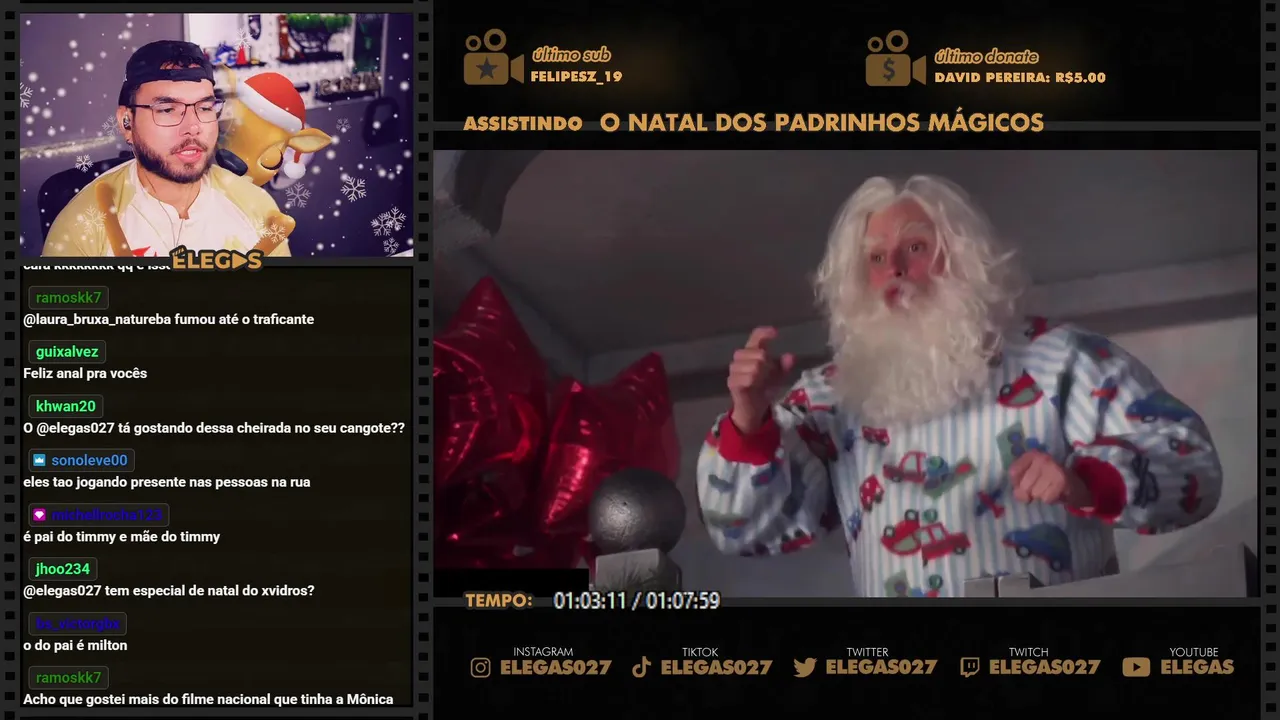Click the 'último sub' heading
Screen dimensions: 1280x720
tap(571, 55)
